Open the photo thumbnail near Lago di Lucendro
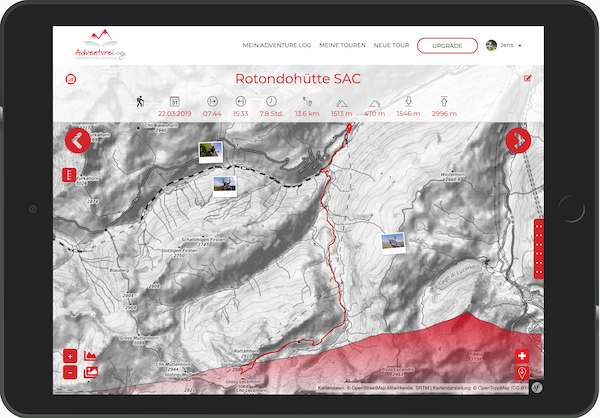Image resolution: width=600 pixels, height=418 pixels. [x=392, y=241]
